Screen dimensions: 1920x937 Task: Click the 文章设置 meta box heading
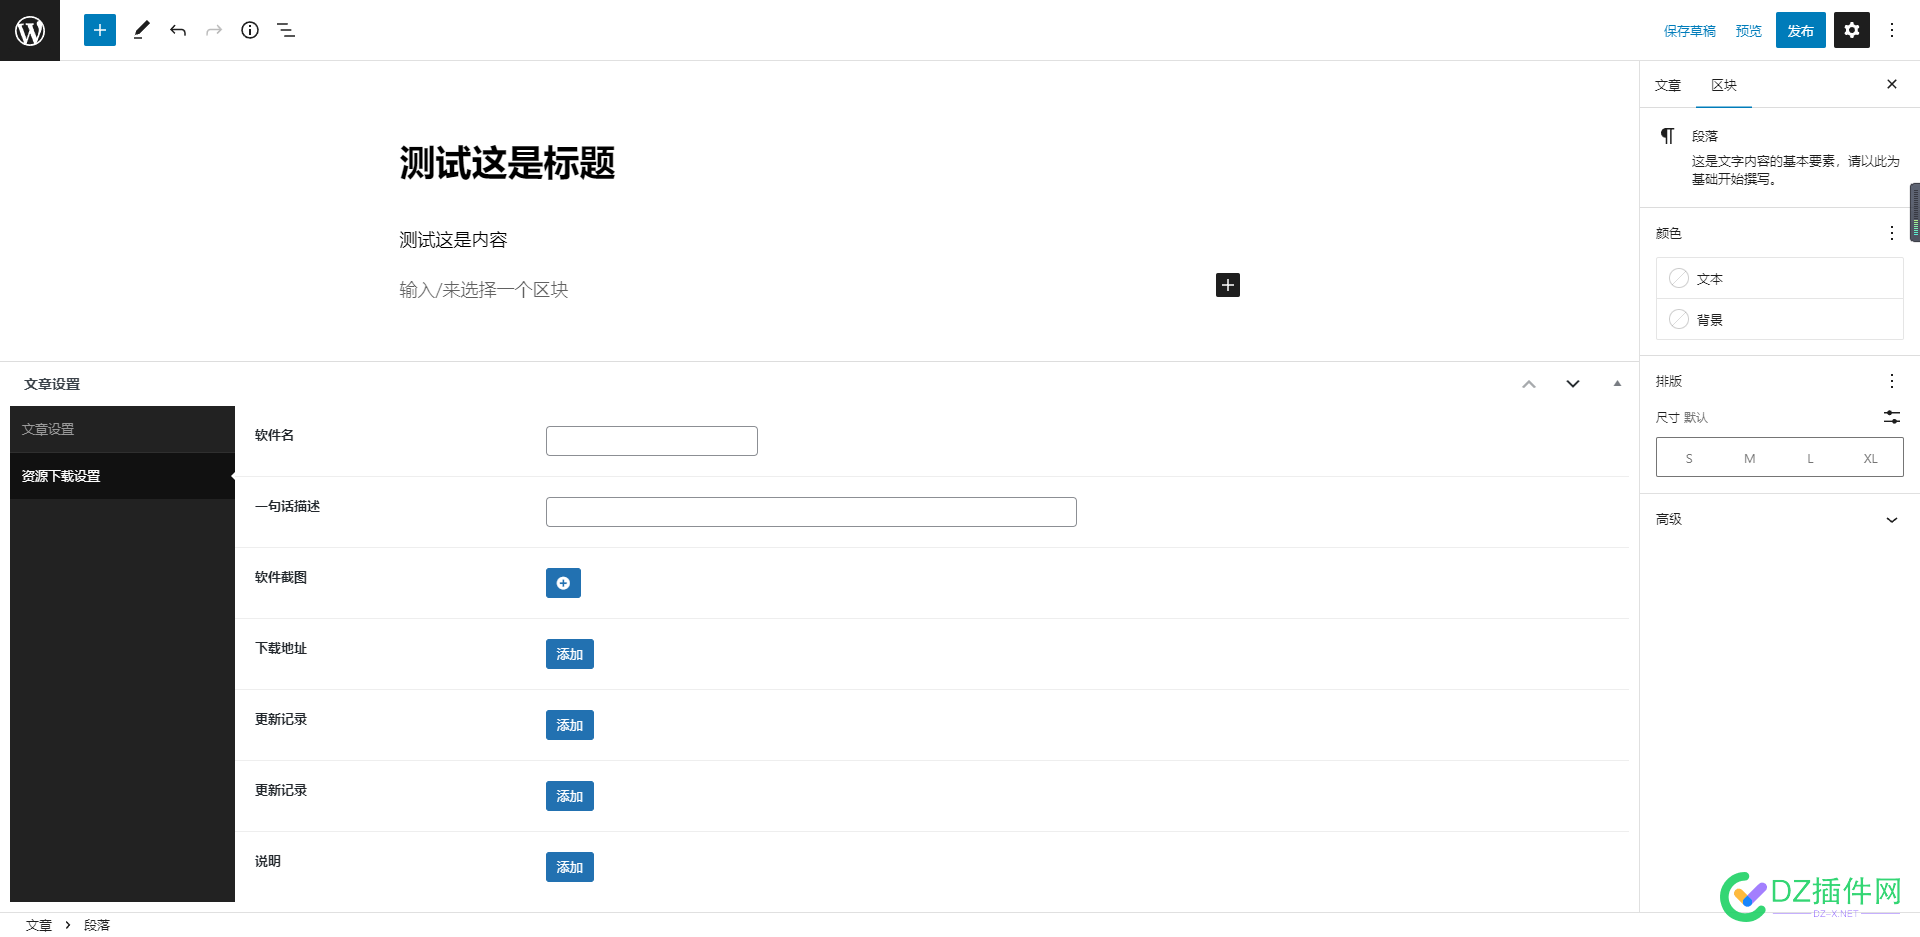(52, 384)
